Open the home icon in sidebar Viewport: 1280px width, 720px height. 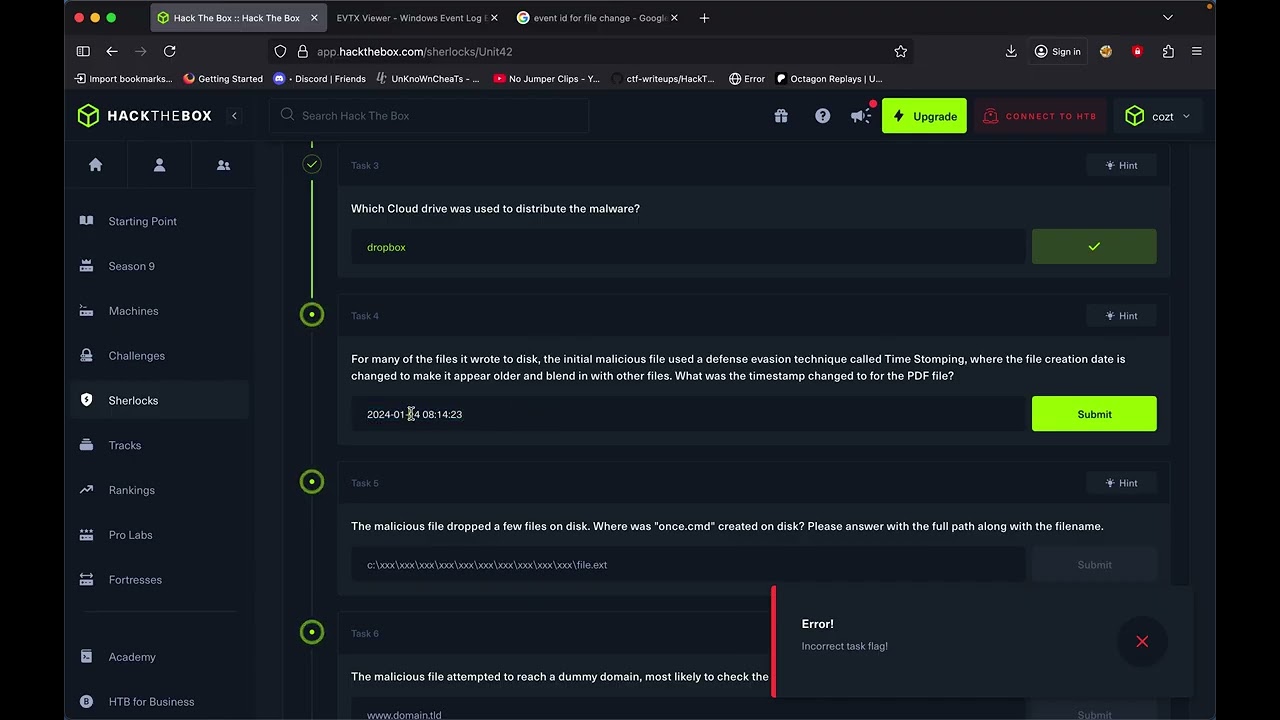pos(96,165)
